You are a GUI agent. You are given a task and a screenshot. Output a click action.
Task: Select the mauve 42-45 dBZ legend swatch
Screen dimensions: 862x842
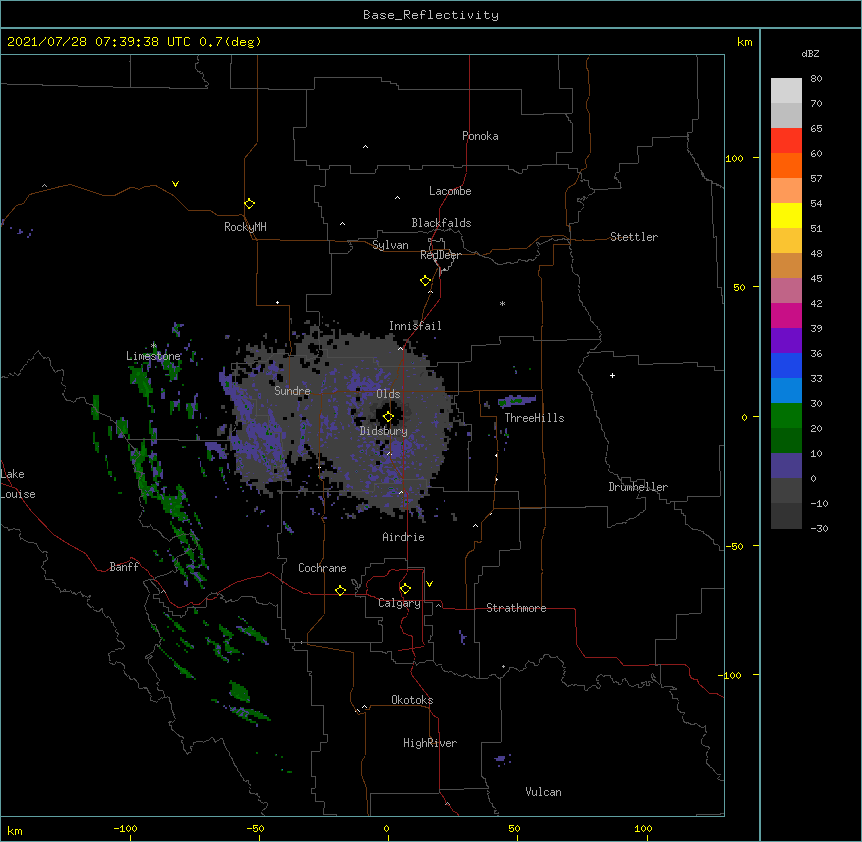(x=786, y=291)
